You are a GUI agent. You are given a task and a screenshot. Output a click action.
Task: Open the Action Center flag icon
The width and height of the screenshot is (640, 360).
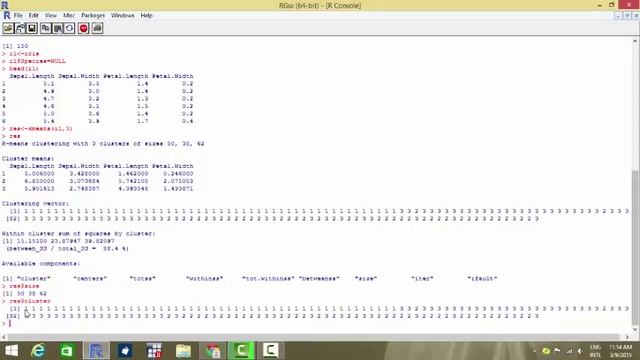pos(557,351)
